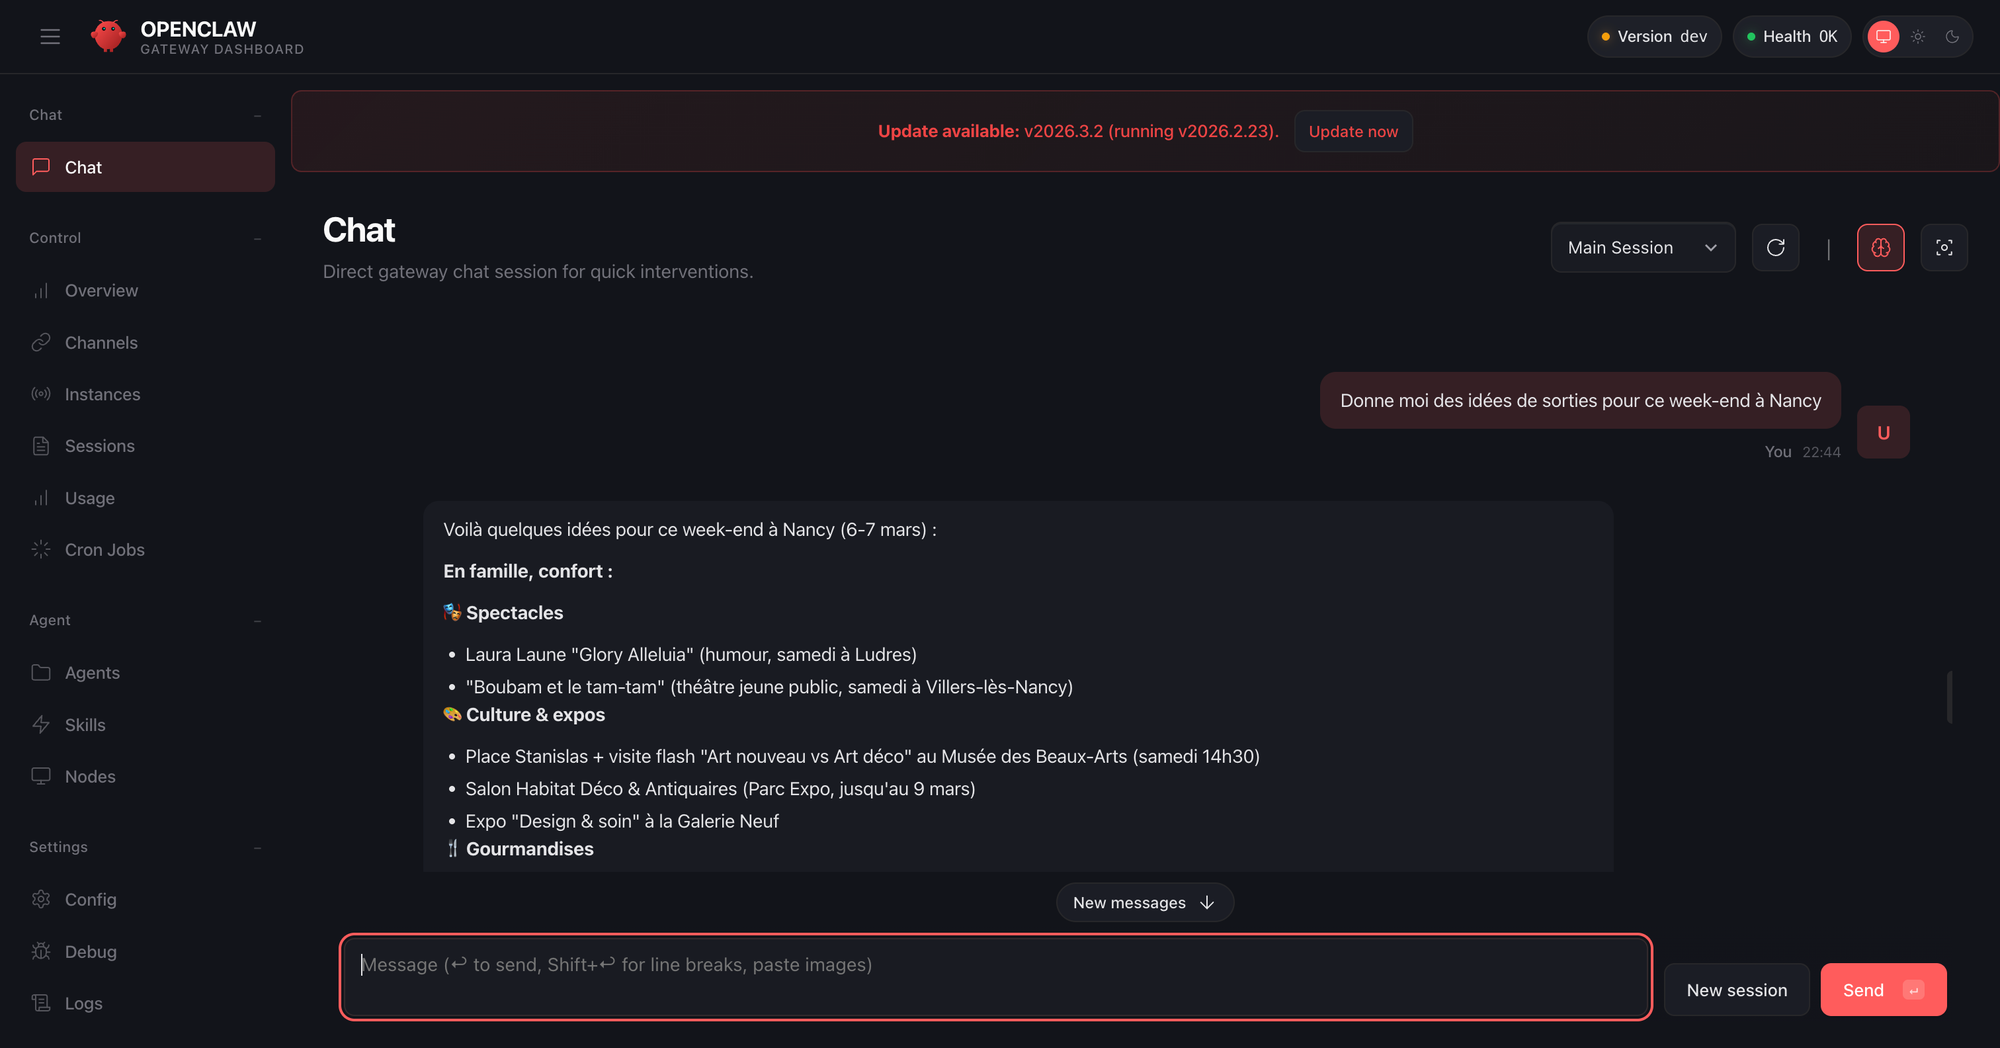Open Cron Jobs in sidebar

coord(104,550)
